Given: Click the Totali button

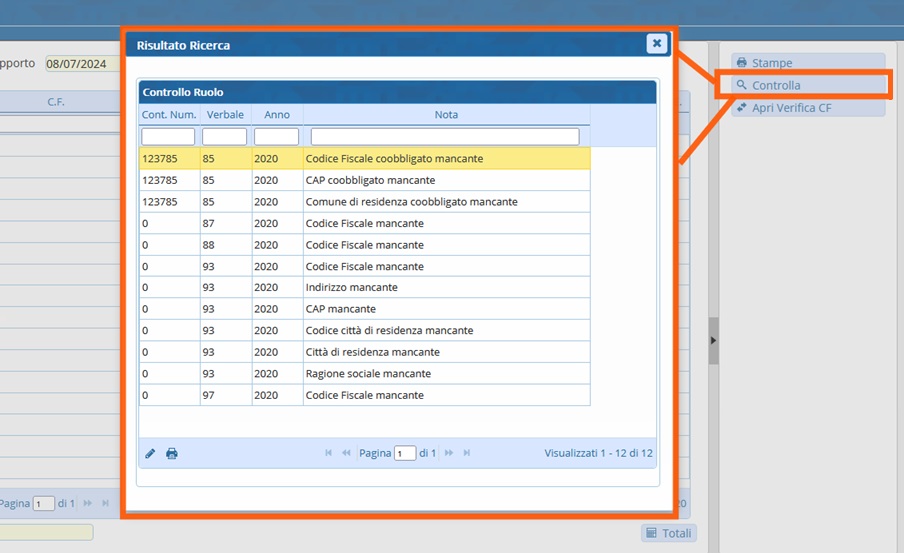Looking at the screenshot, I should [x=669, y=533].
